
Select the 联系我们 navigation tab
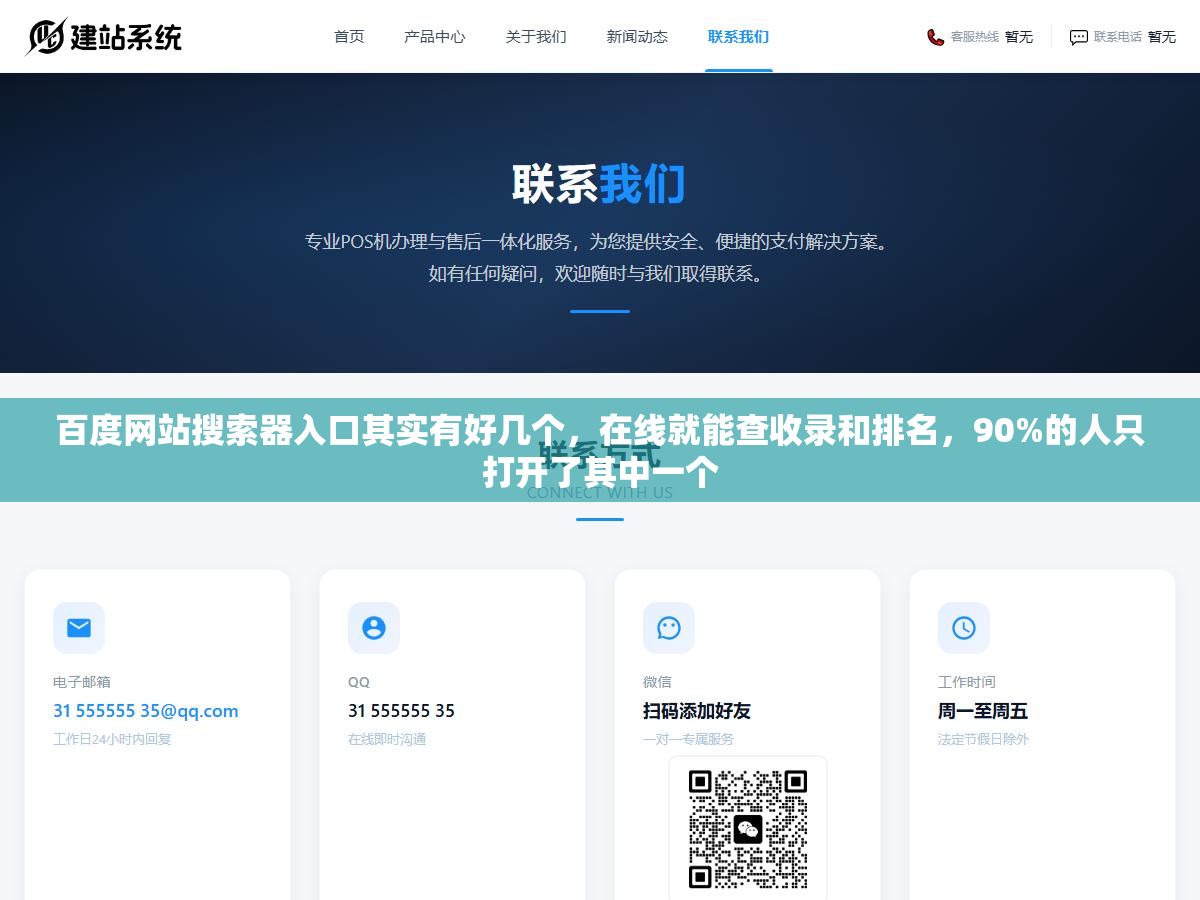pos(738,37)
